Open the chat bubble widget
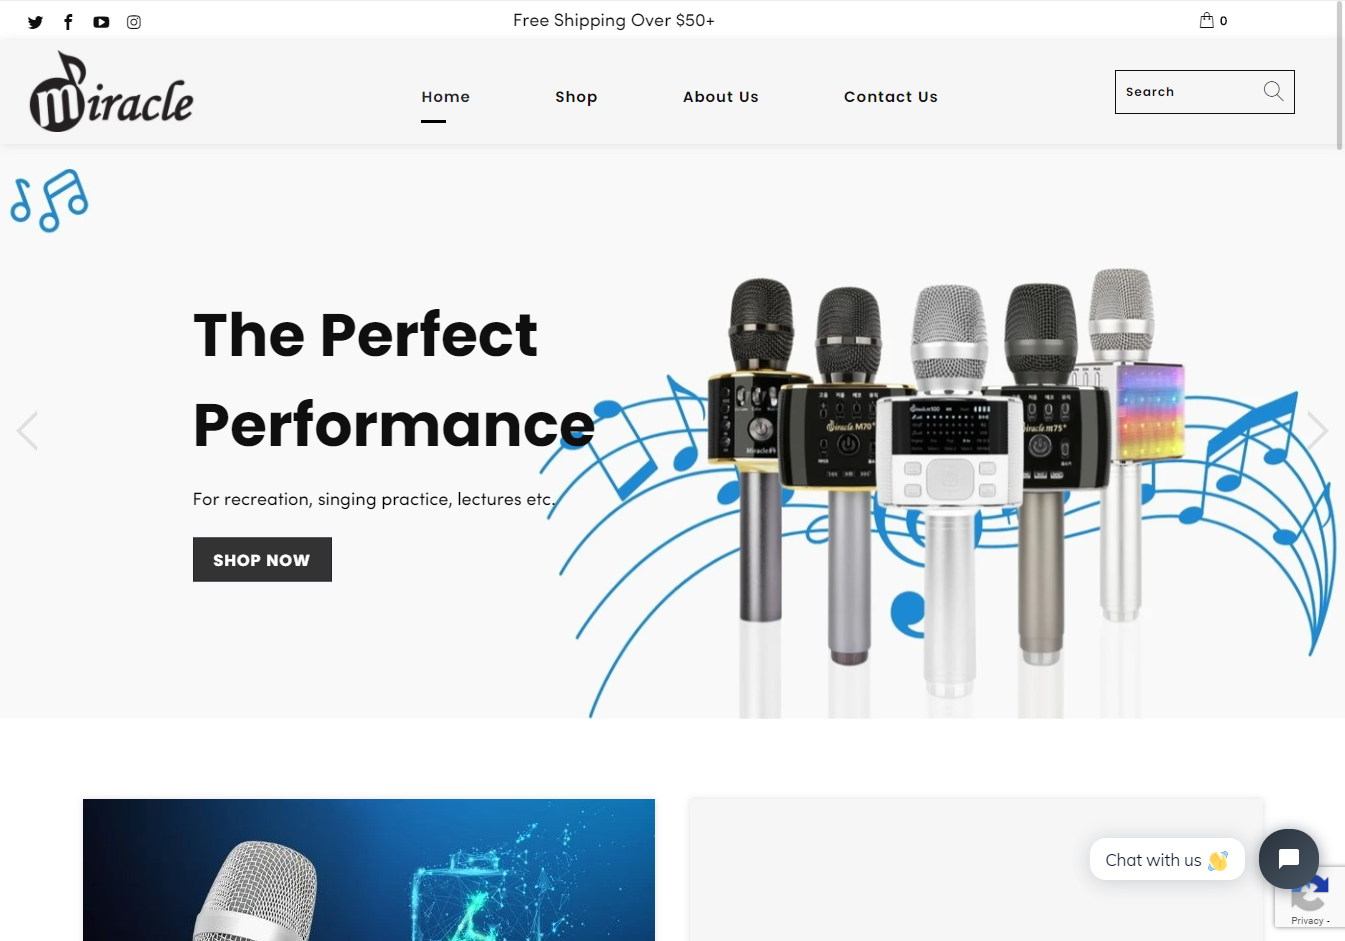Viewport: 1345px width, 941px height. [1288, 858]
